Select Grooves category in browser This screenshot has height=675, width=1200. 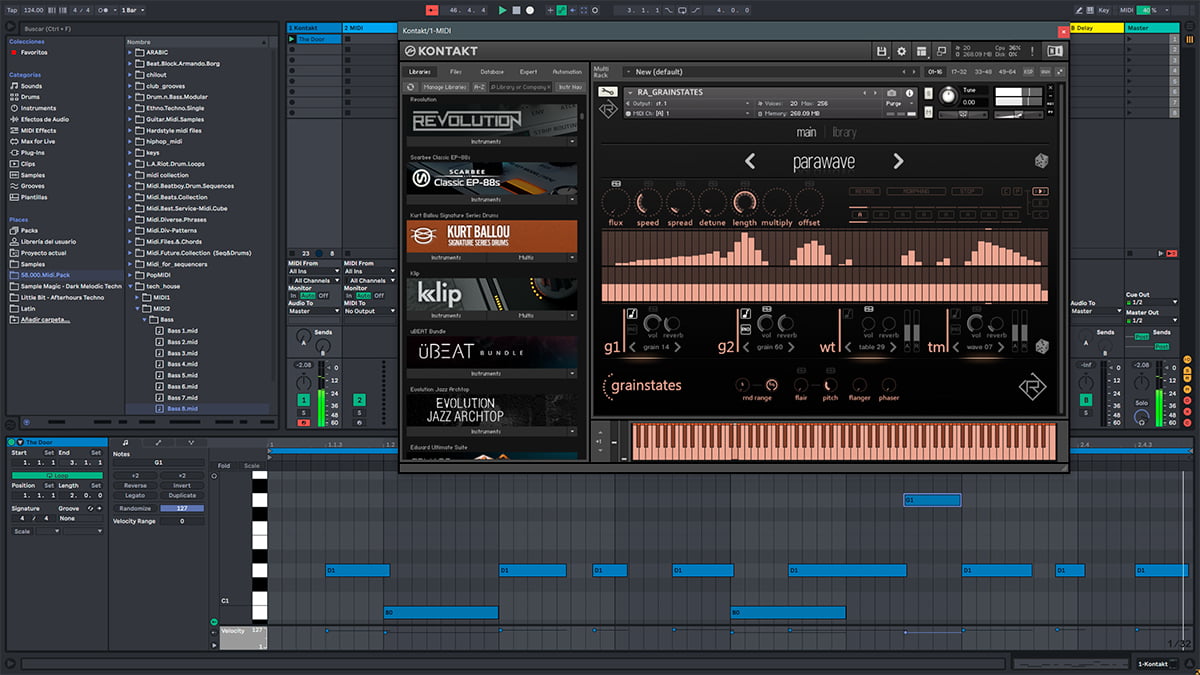pyautogui.click(x=33, y=185)
